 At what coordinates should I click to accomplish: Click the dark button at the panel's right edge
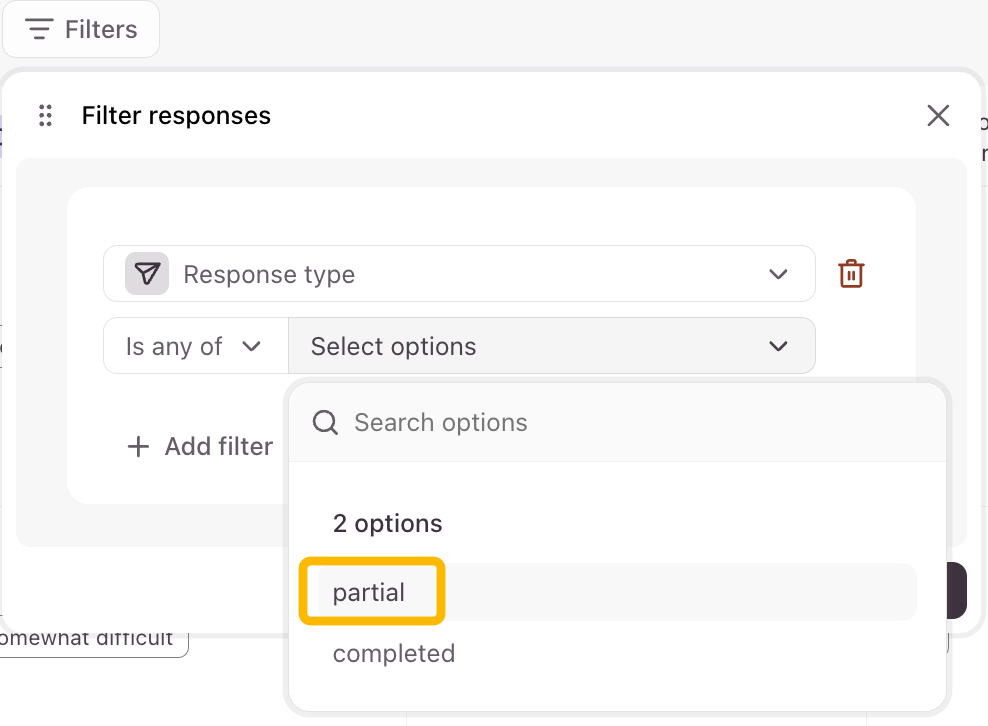pyautogui.click(x=956, y=590)
